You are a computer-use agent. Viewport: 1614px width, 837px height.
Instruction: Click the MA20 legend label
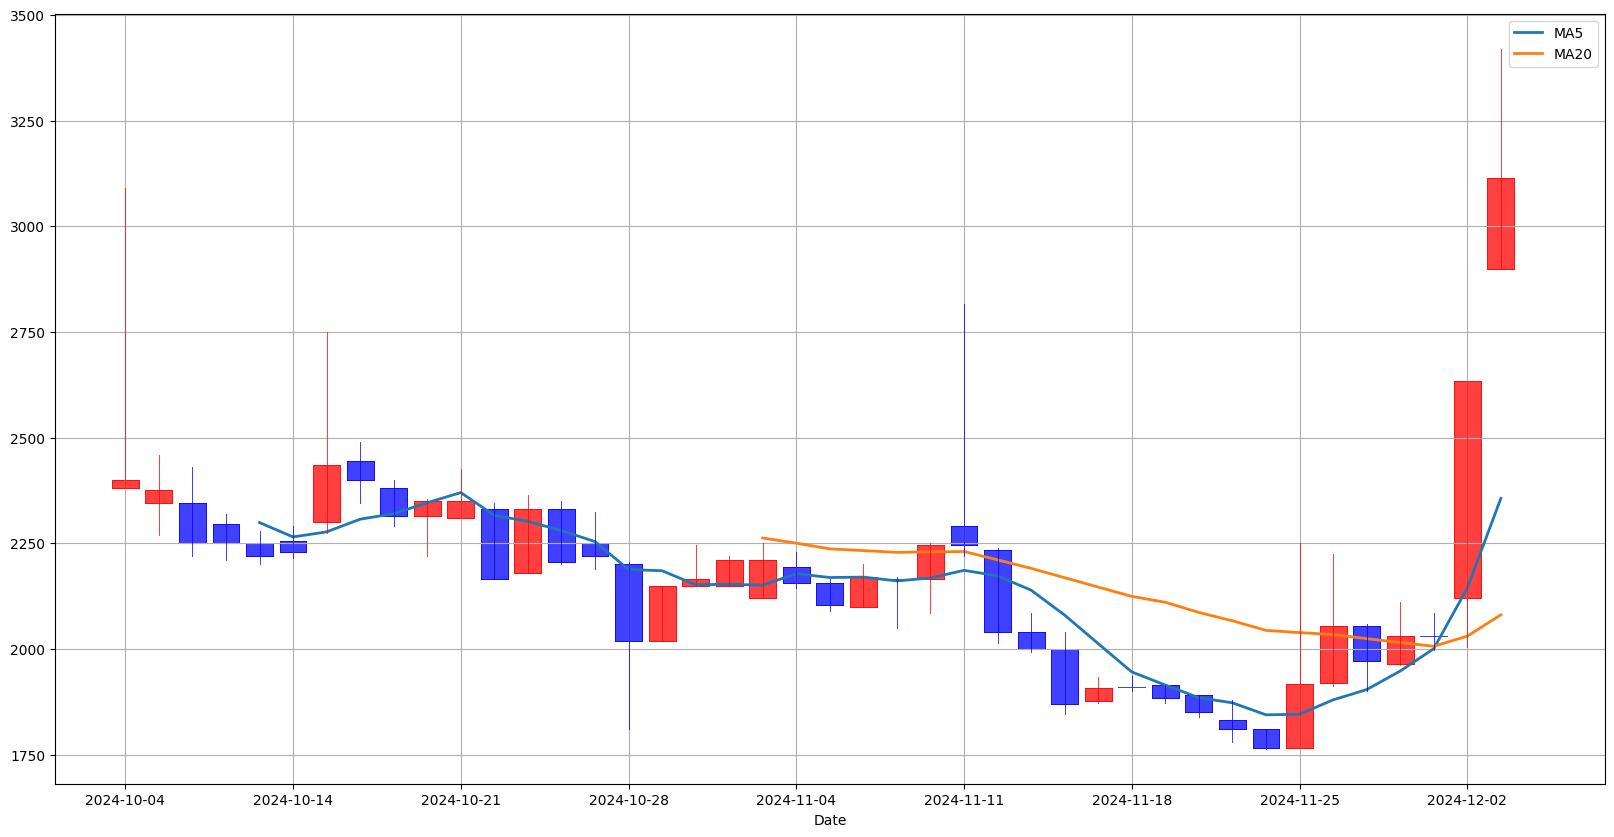(1572, 54)
